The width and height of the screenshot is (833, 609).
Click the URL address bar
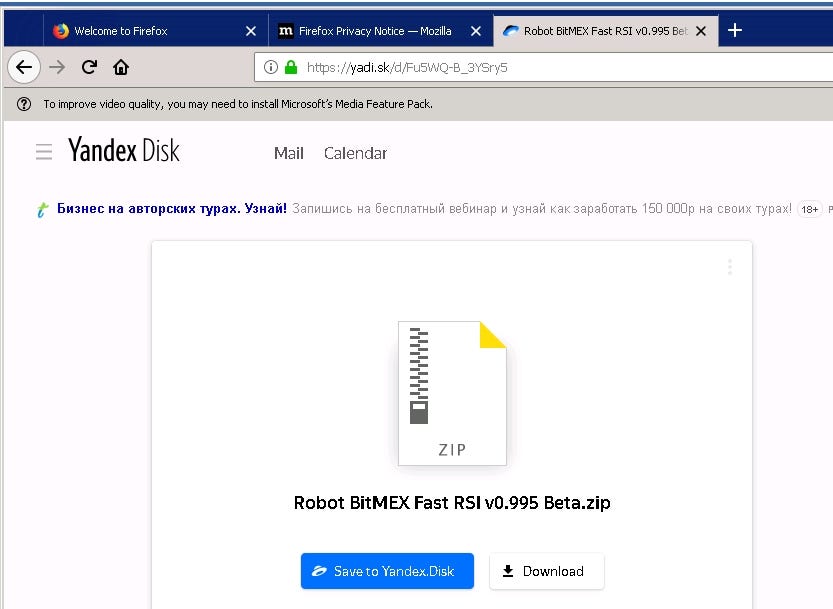tap(542, 67)
